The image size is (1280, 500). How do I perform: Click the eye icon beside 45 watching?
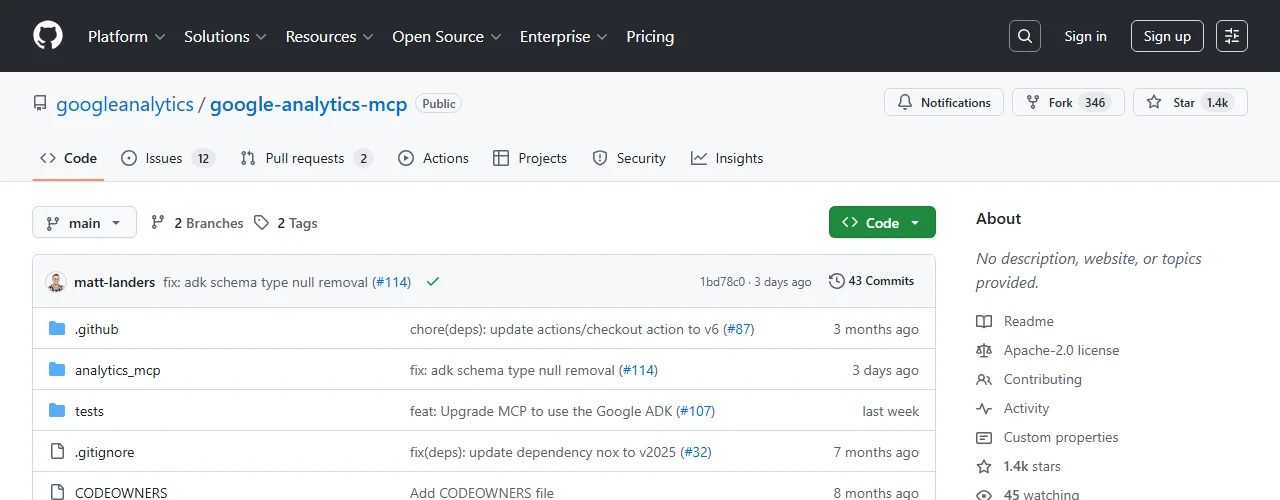tap(984, 494)
